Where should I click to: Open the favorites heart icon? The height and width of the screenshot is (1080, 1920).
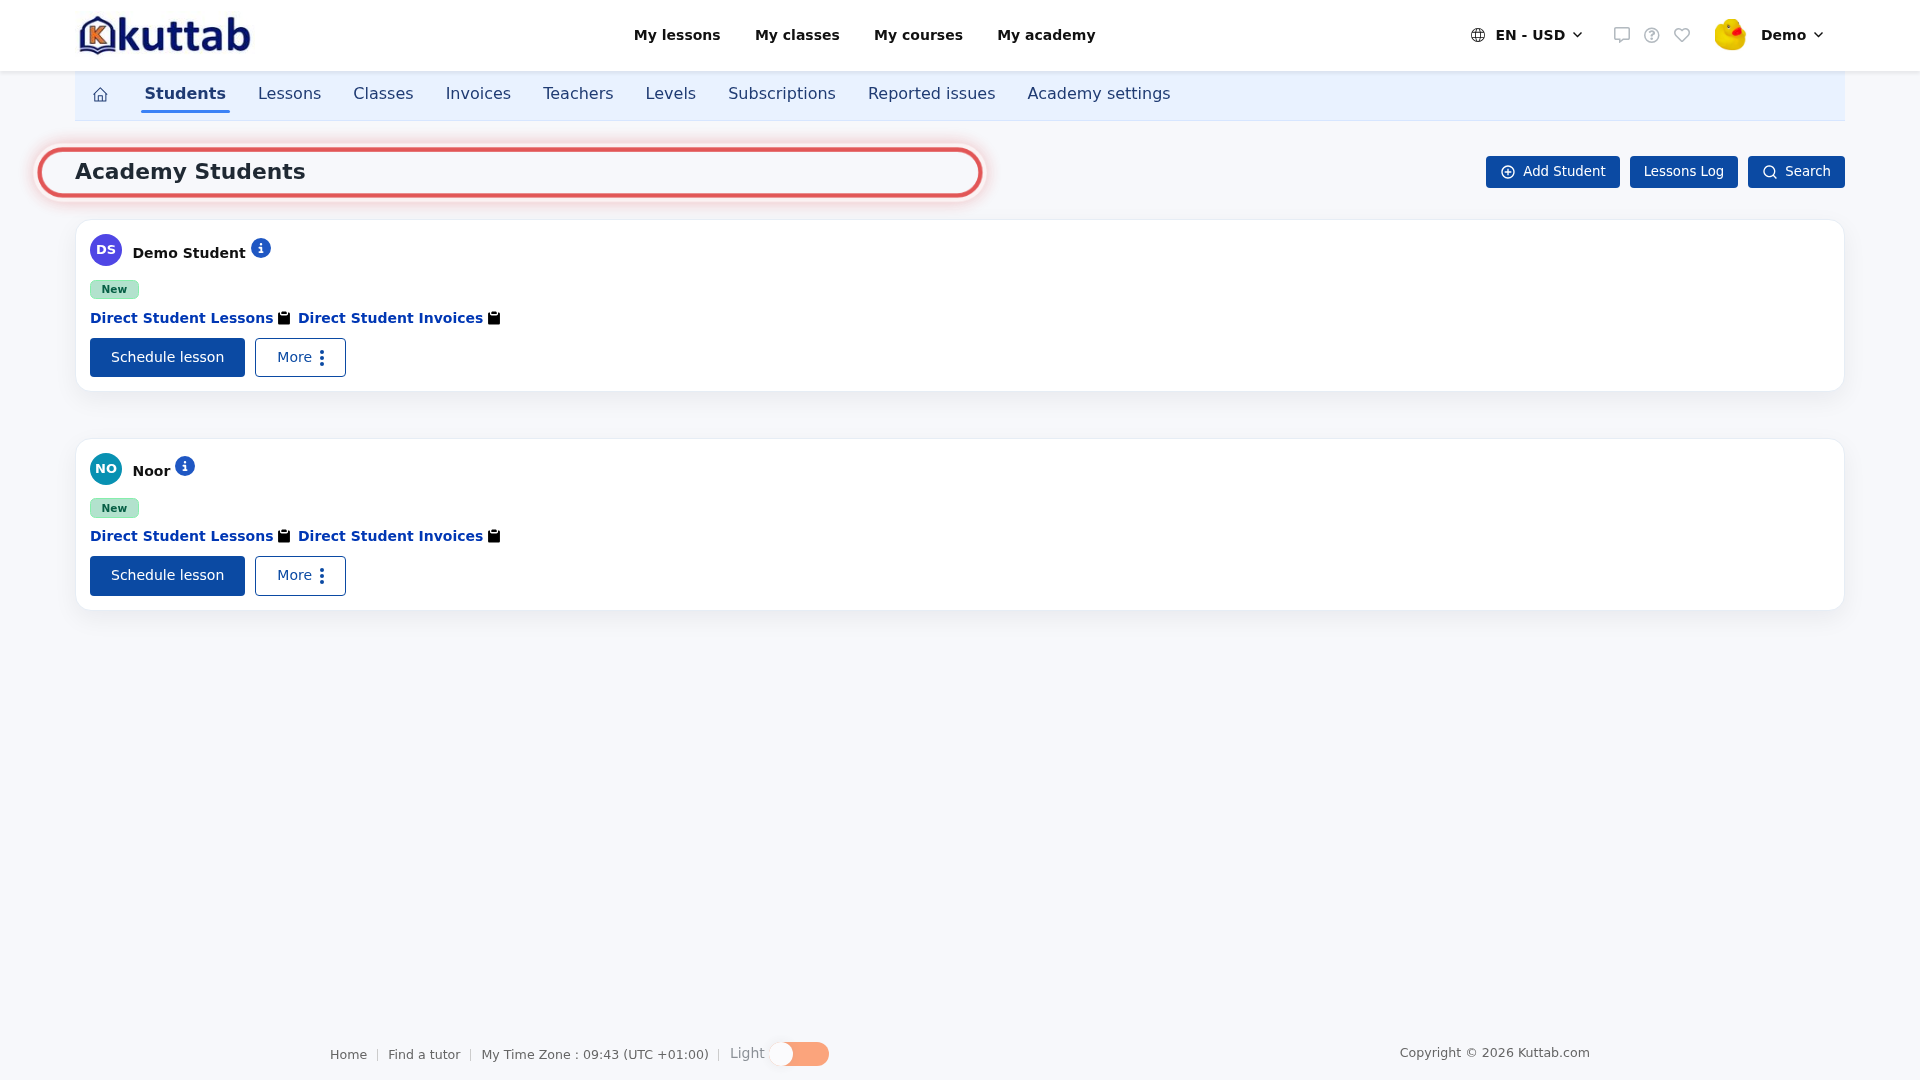(1682, 35)
